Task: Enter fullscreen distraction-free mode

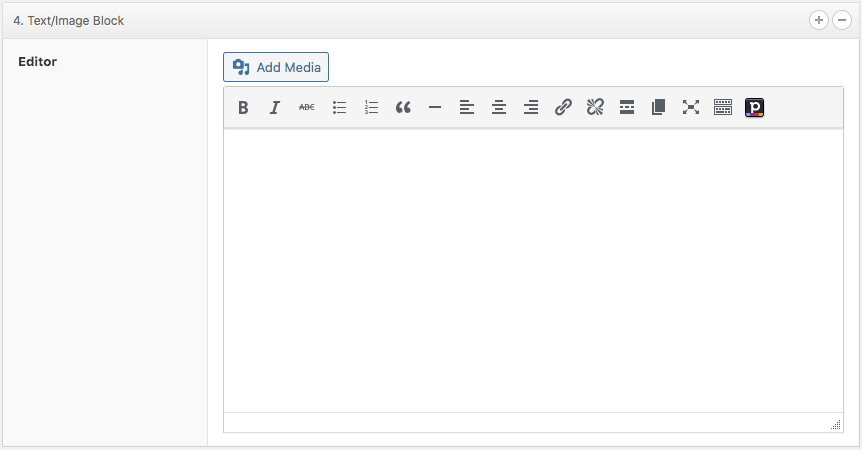Action: point(690,107)
